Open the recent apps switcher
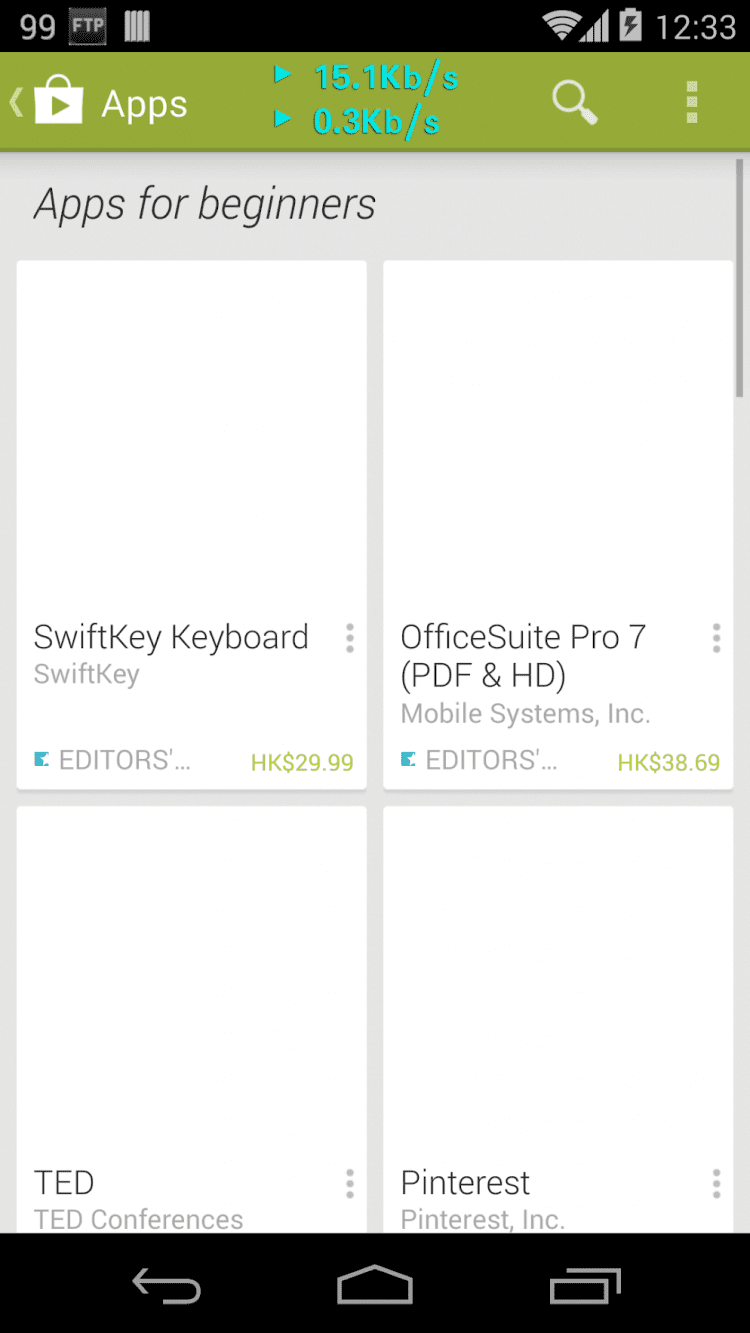The width and height of the screenshot is (750, 1333). pyautogui.click(x=585, y=1285)
